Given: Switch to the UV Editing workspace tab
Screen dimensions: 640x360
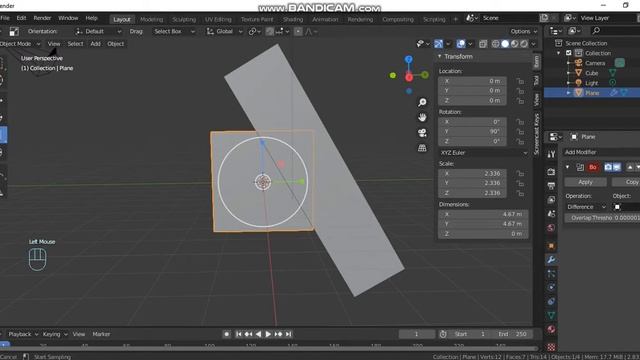Looking at the screenshot, I should [x=218, y=19].
